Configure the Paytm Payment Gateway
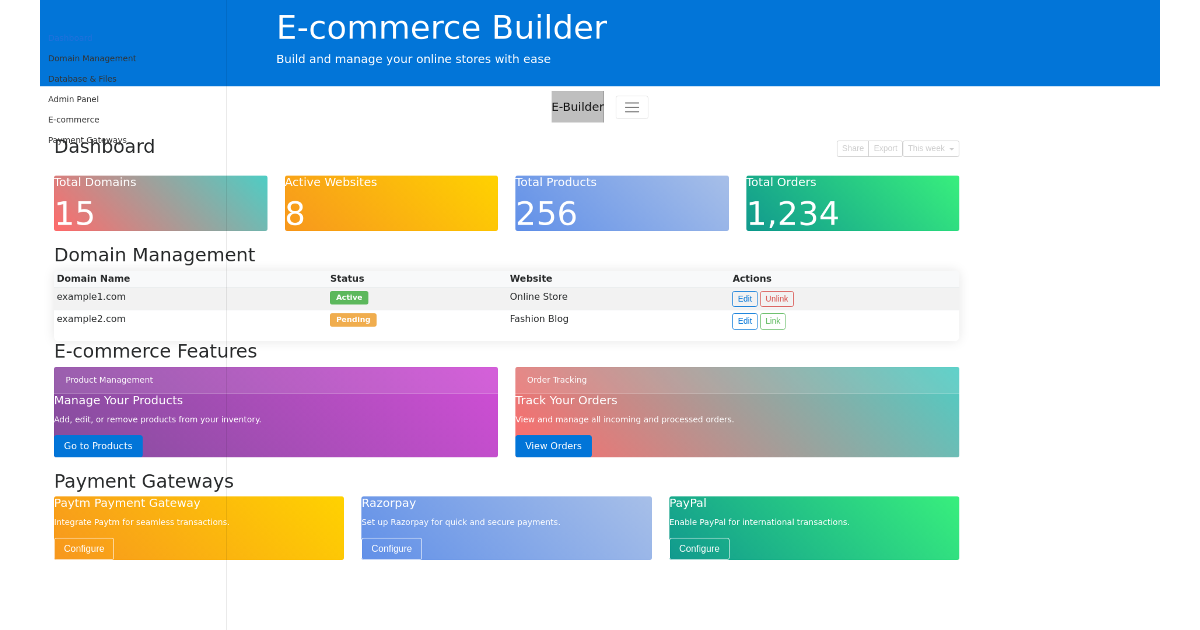Viewport: 1200px width, 630px height. (x=84, y=548)
